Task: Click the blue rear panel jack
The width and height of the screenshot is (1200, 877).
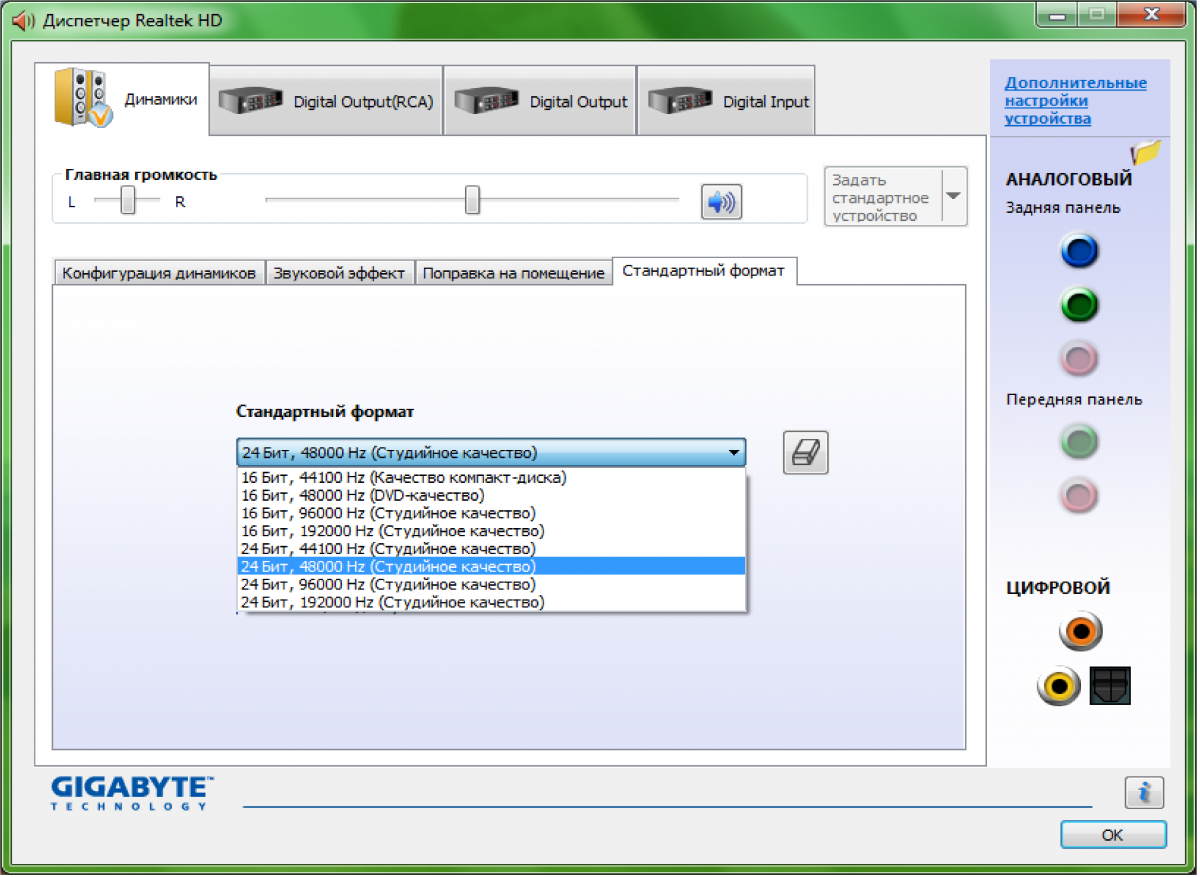Action: tap(1080, 250)
